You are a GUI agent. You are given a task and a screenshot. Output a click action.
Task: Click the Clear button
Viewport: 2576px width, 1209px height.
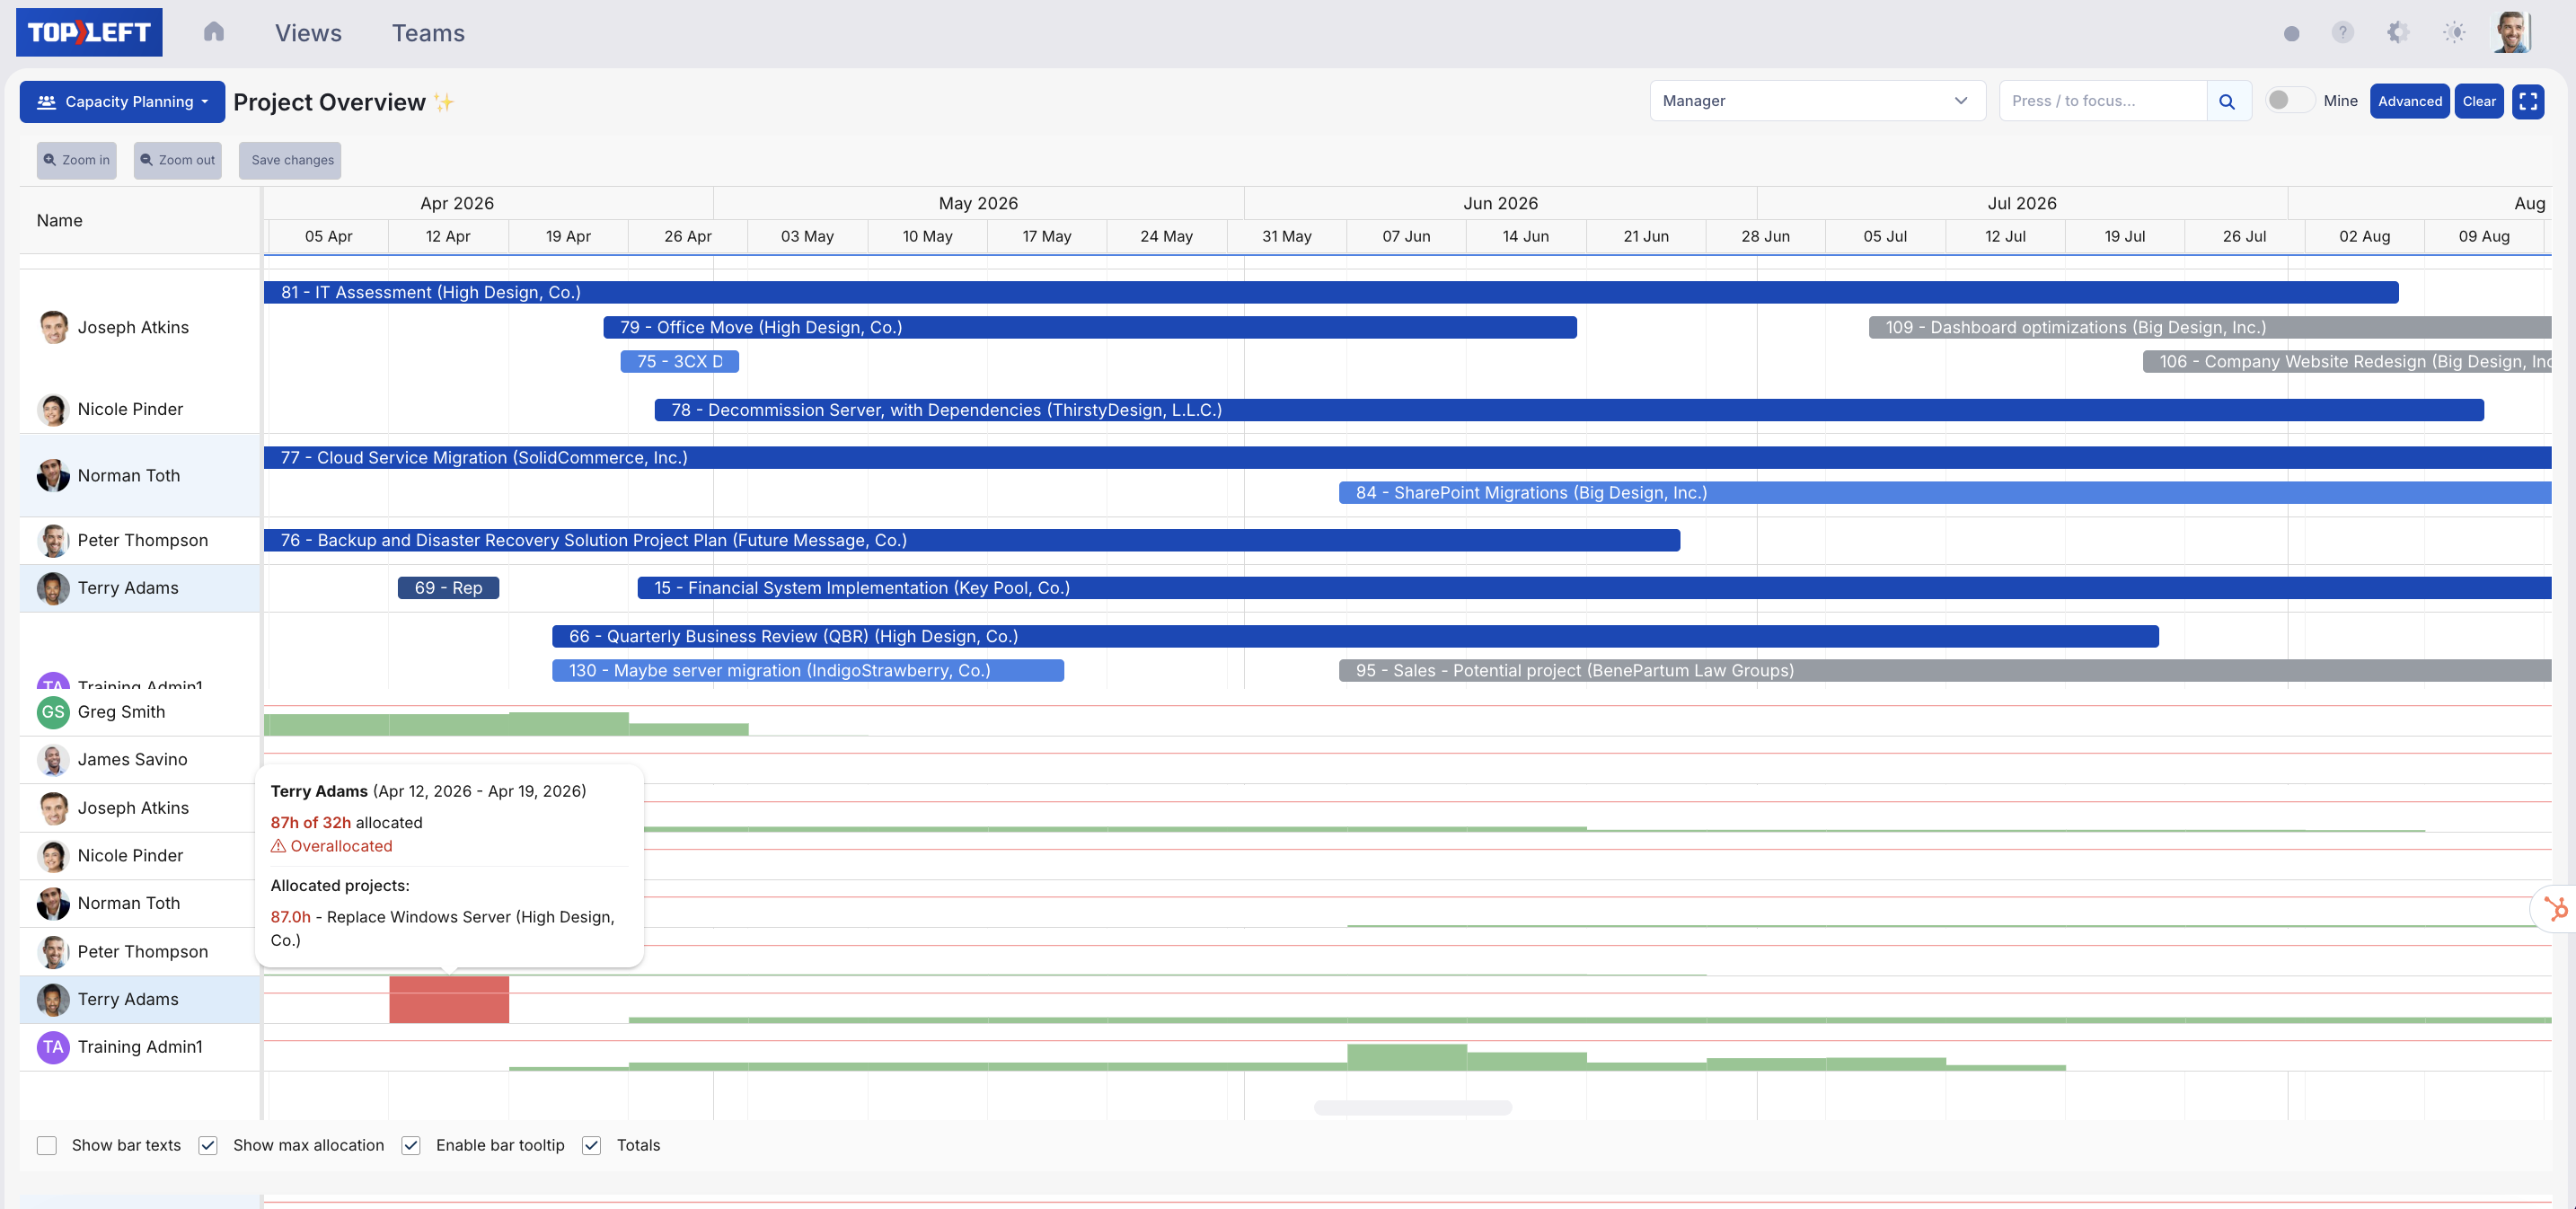[2478, 101]
